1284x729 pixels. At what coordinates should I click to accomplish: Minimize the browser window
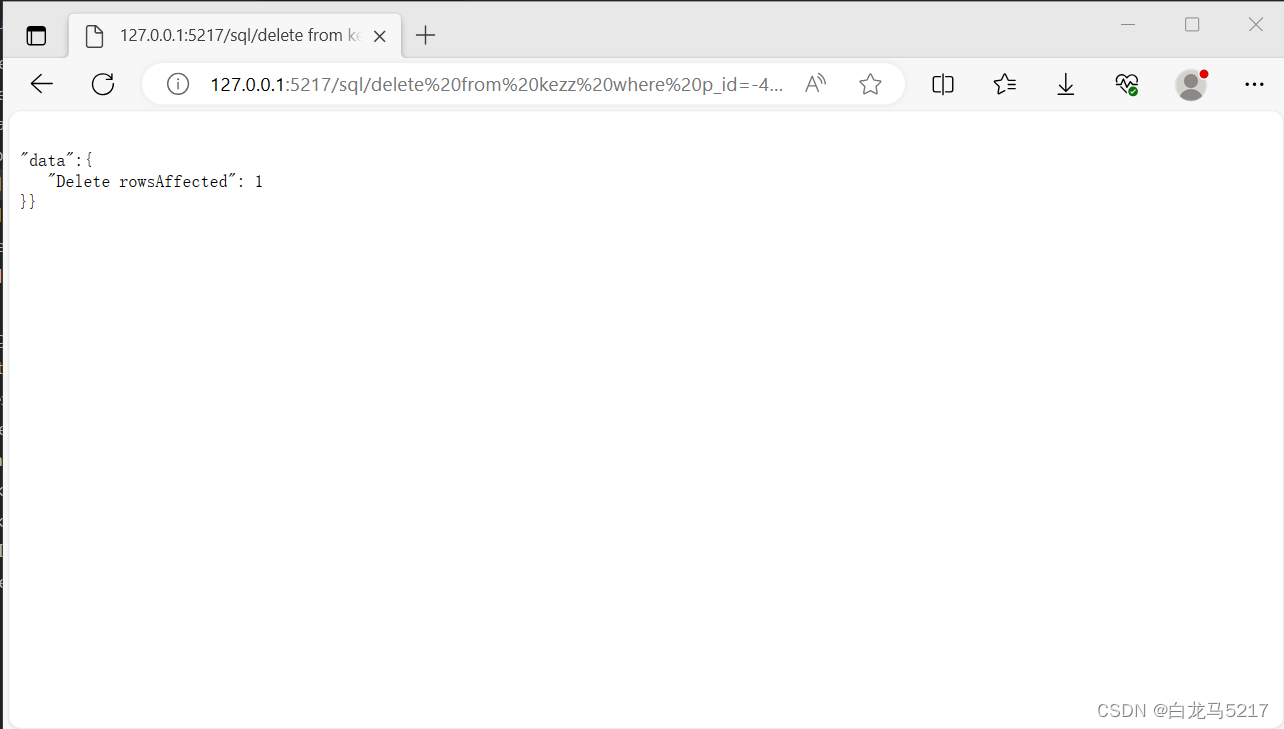[1128, 24]
